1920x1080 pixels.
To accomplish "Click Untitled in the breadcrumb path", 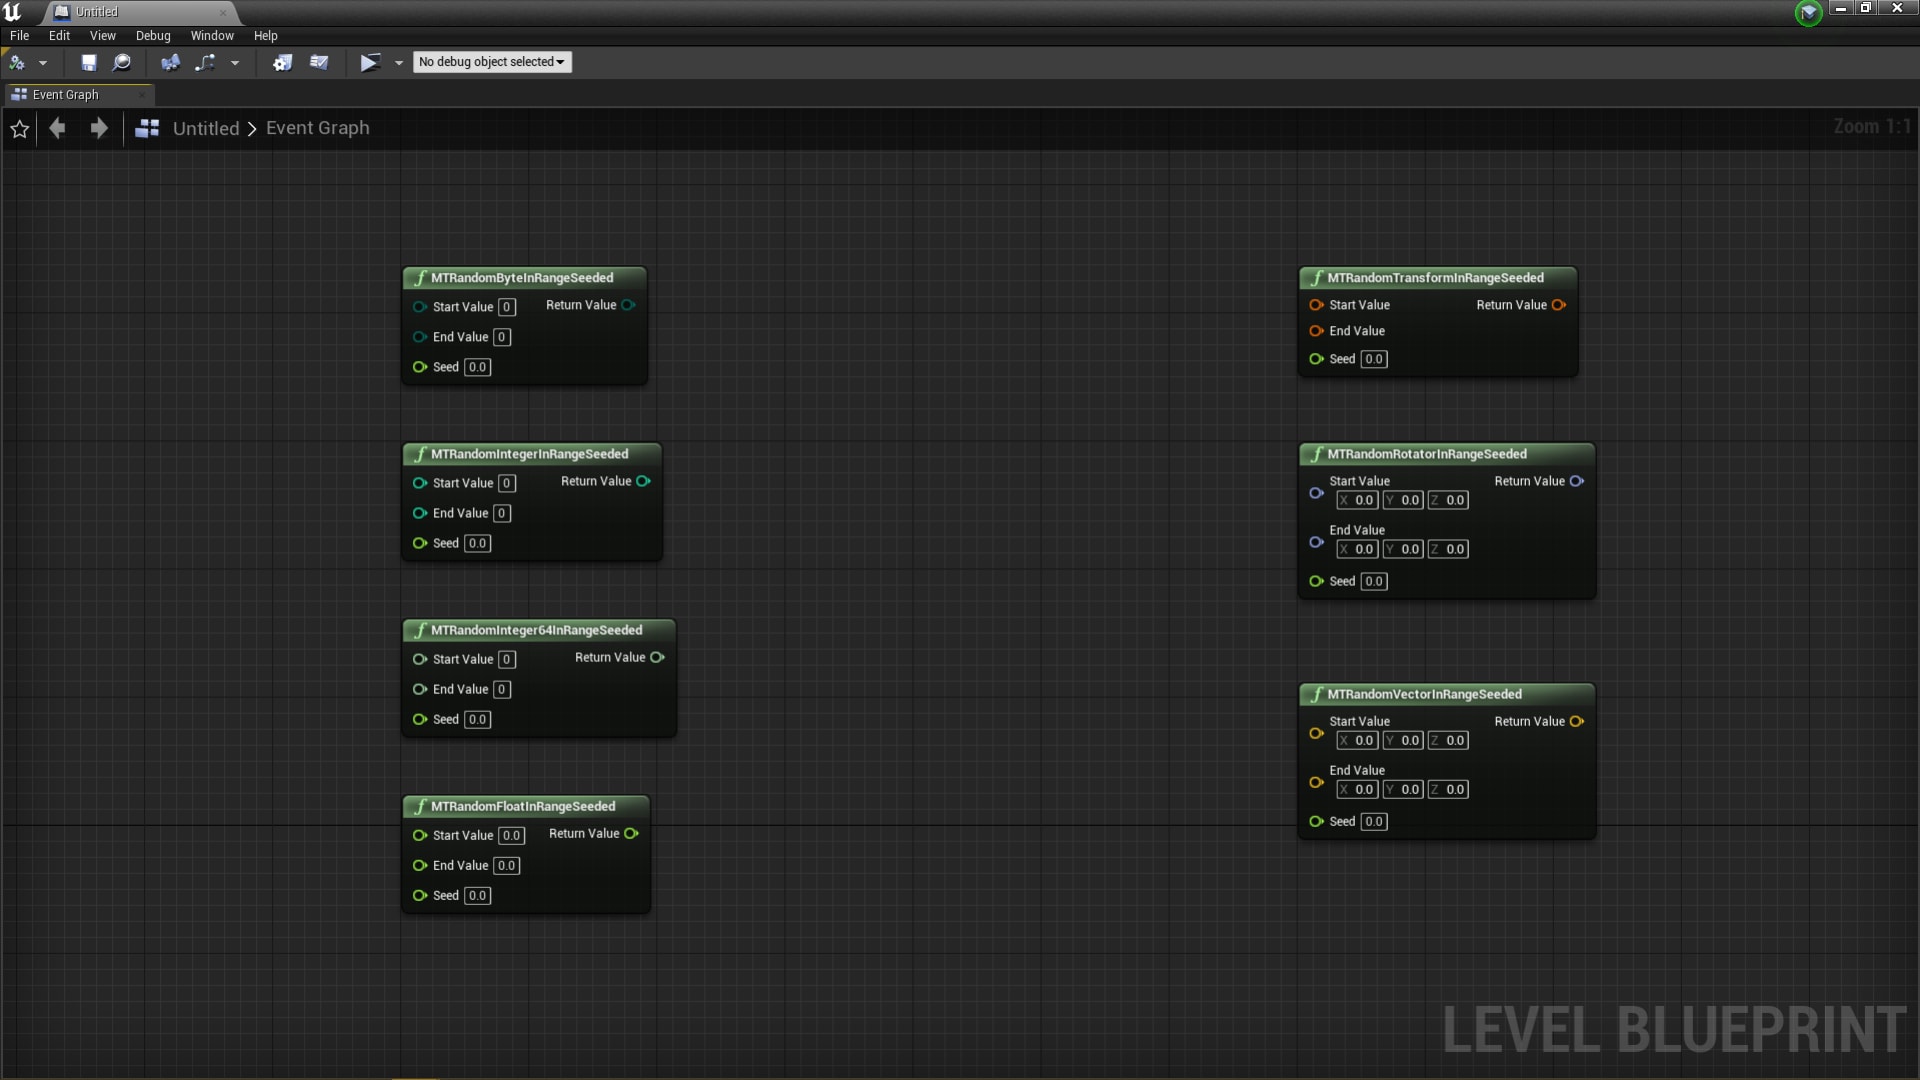I will (206, 128).
